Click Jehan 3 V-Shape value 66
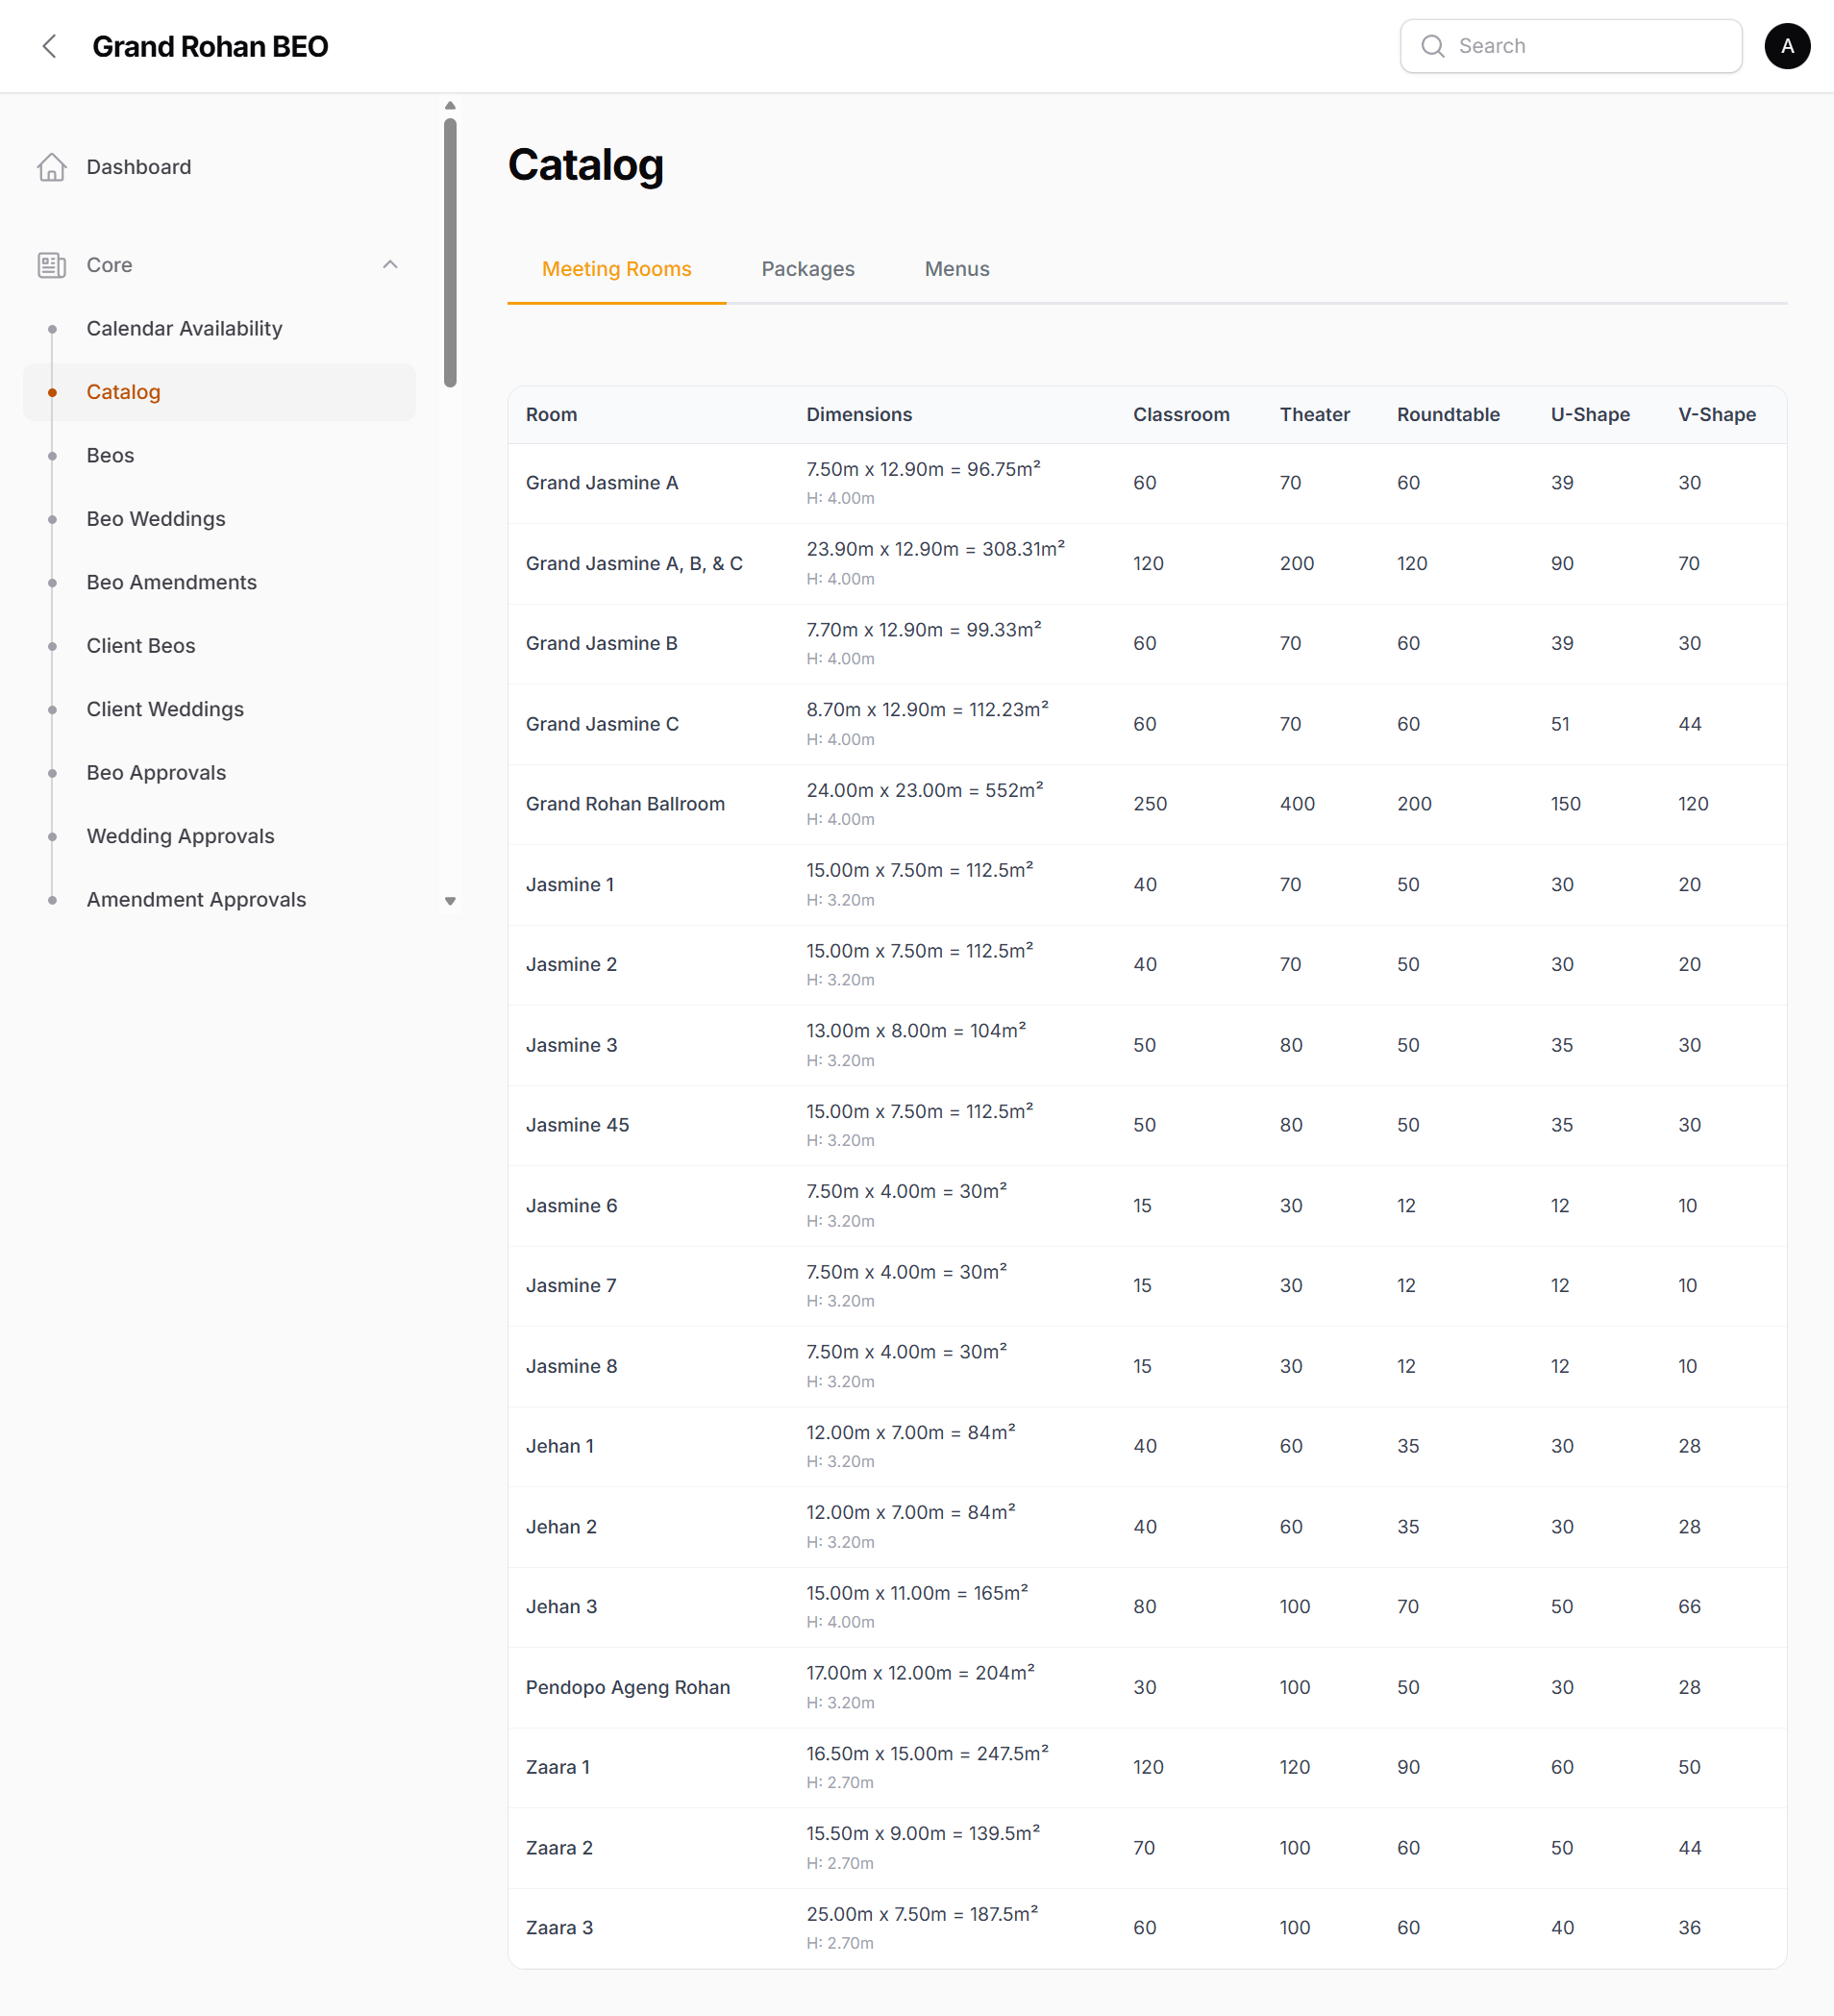Screen dimensions: 1834x2016 [1689, 1607]
